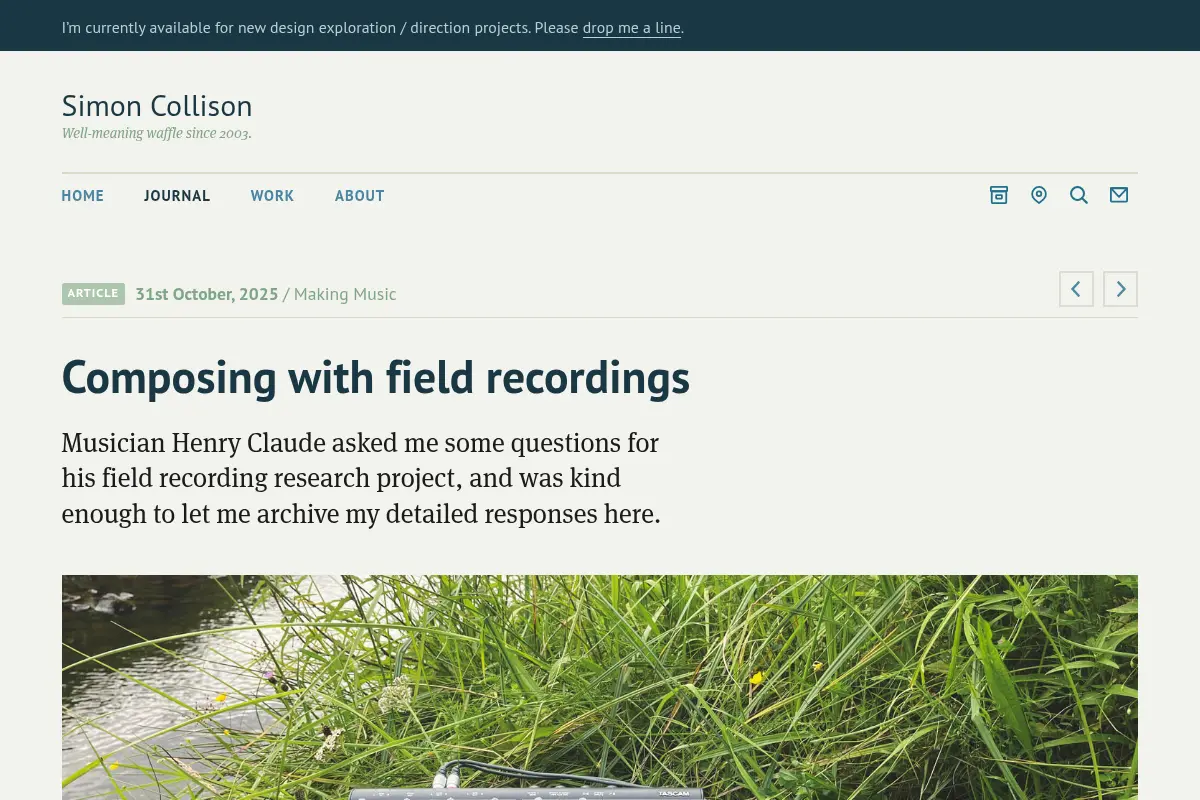Open the archive box icon

[998, 195]
